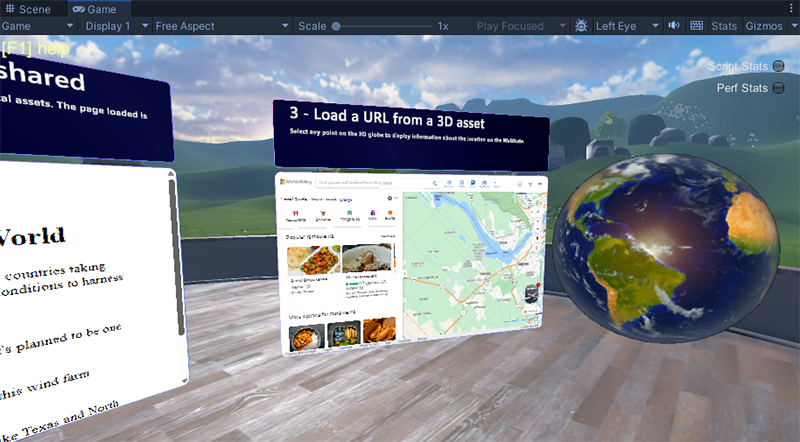Toggle the keyboard shortcuts icon

696,26
